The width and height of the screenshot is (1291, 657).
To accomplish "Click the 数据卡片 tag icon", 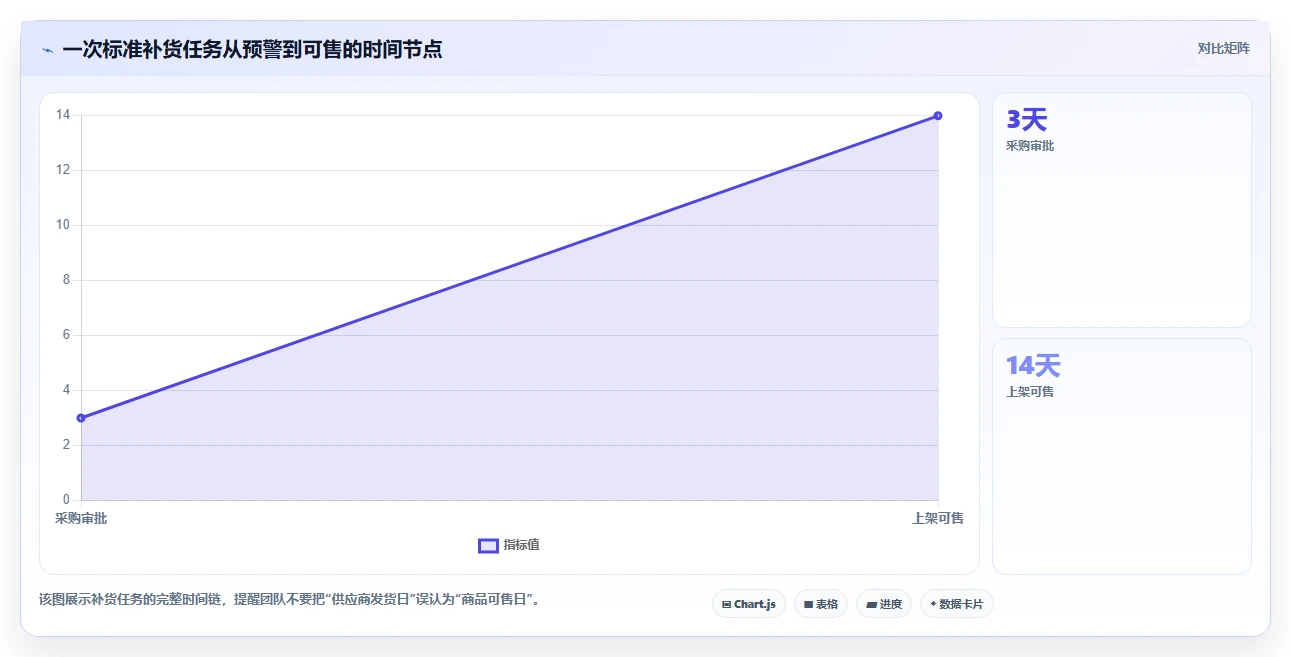I will pos(933,604).
